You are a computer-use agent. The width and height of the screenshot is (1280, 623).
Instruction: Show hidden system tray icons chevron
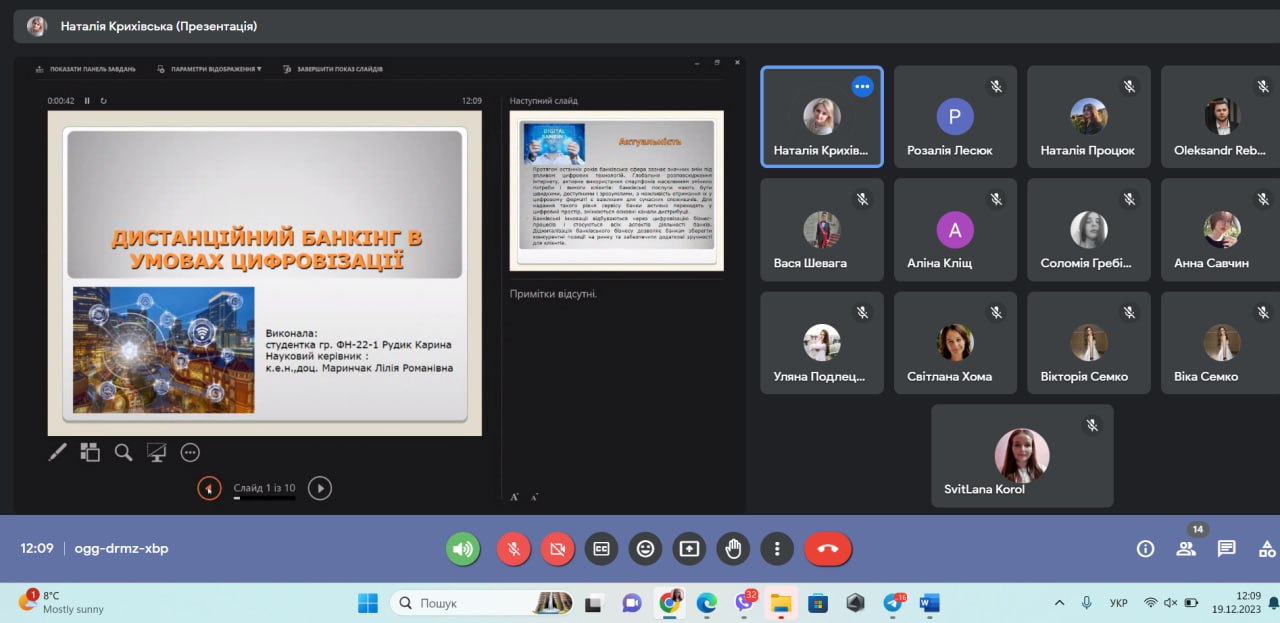point(1059,603)
